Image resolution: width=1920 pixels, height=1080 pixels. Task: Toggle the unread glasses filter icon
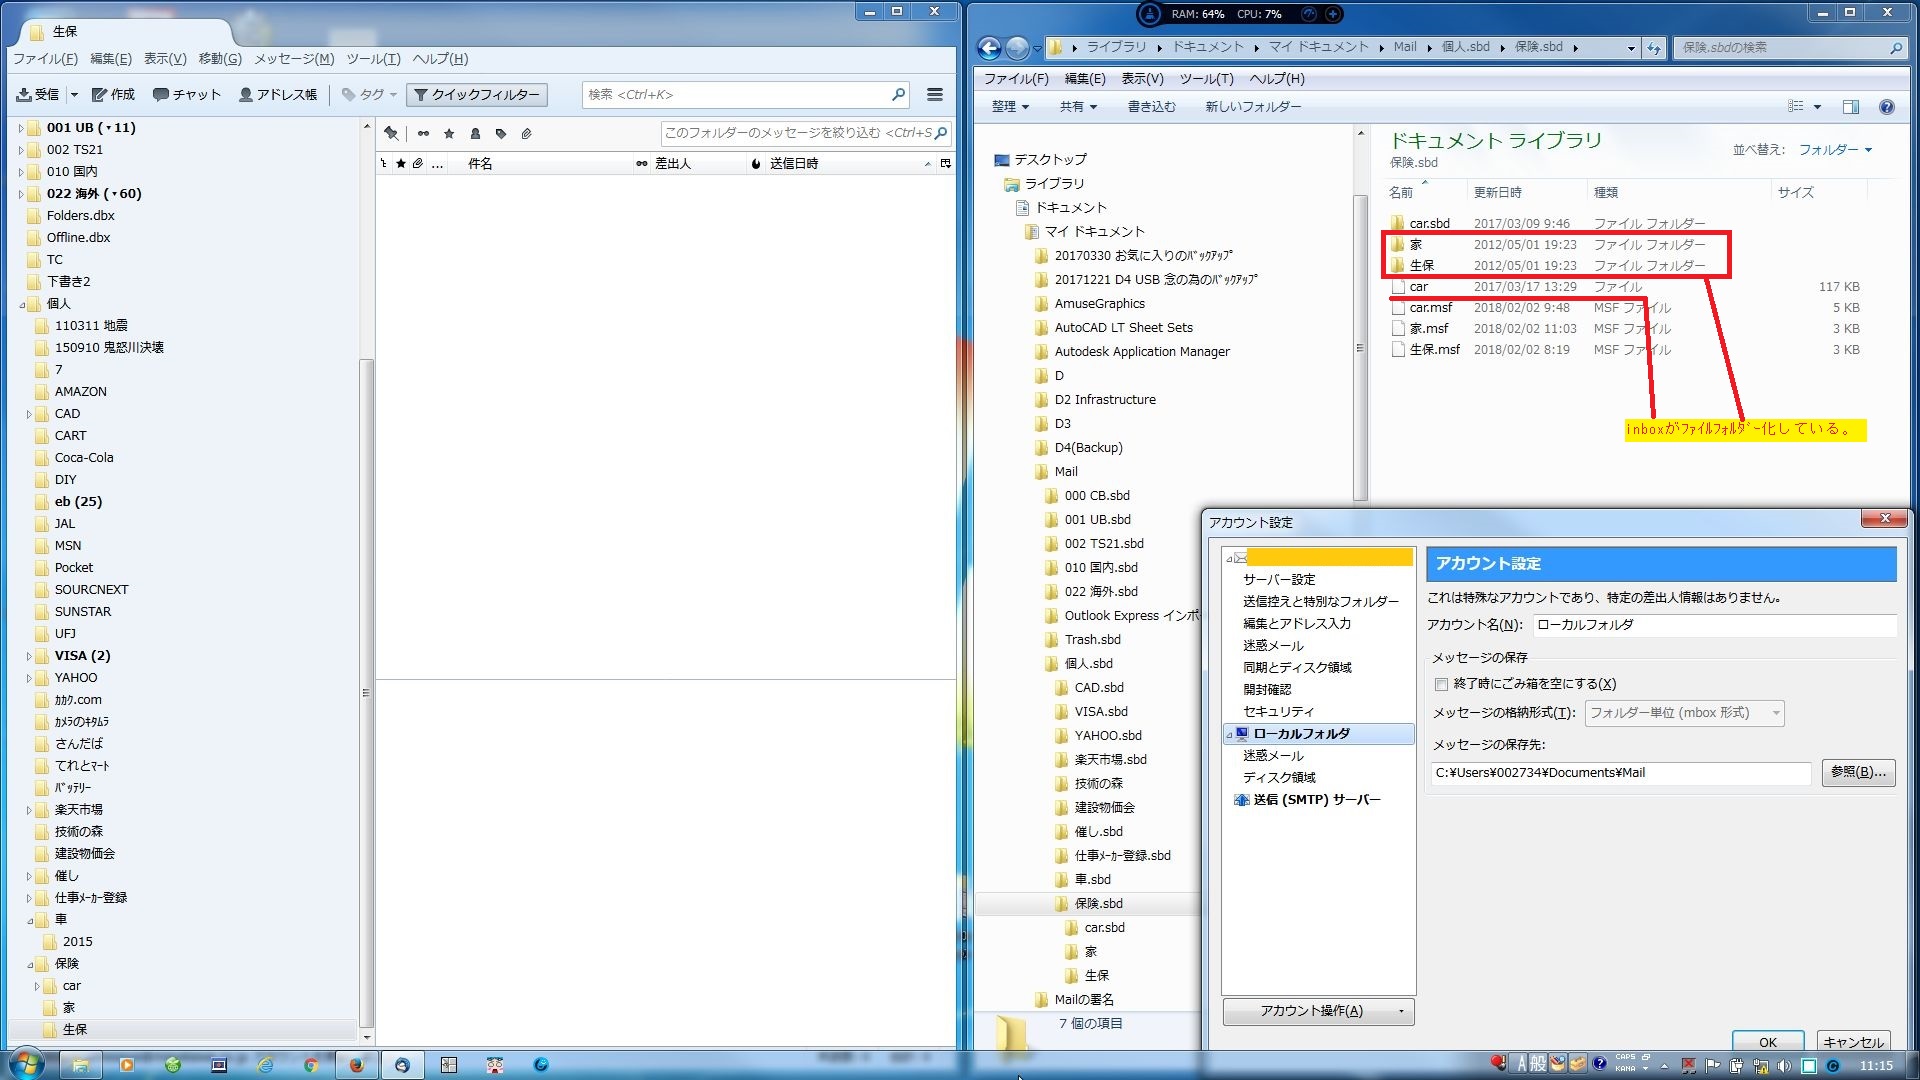pyautogui.click(x=423, y=133)
